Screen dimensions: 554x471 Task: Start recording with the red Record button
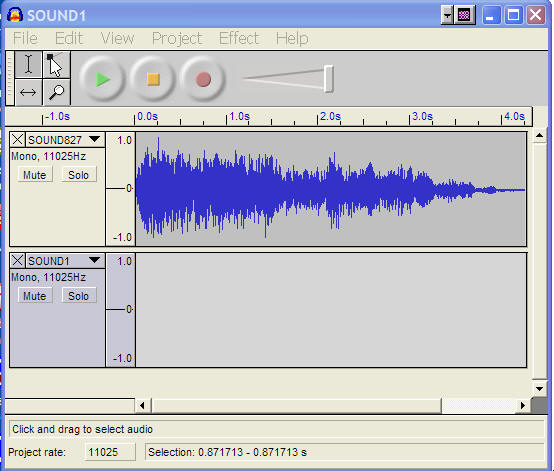(203, 79)
